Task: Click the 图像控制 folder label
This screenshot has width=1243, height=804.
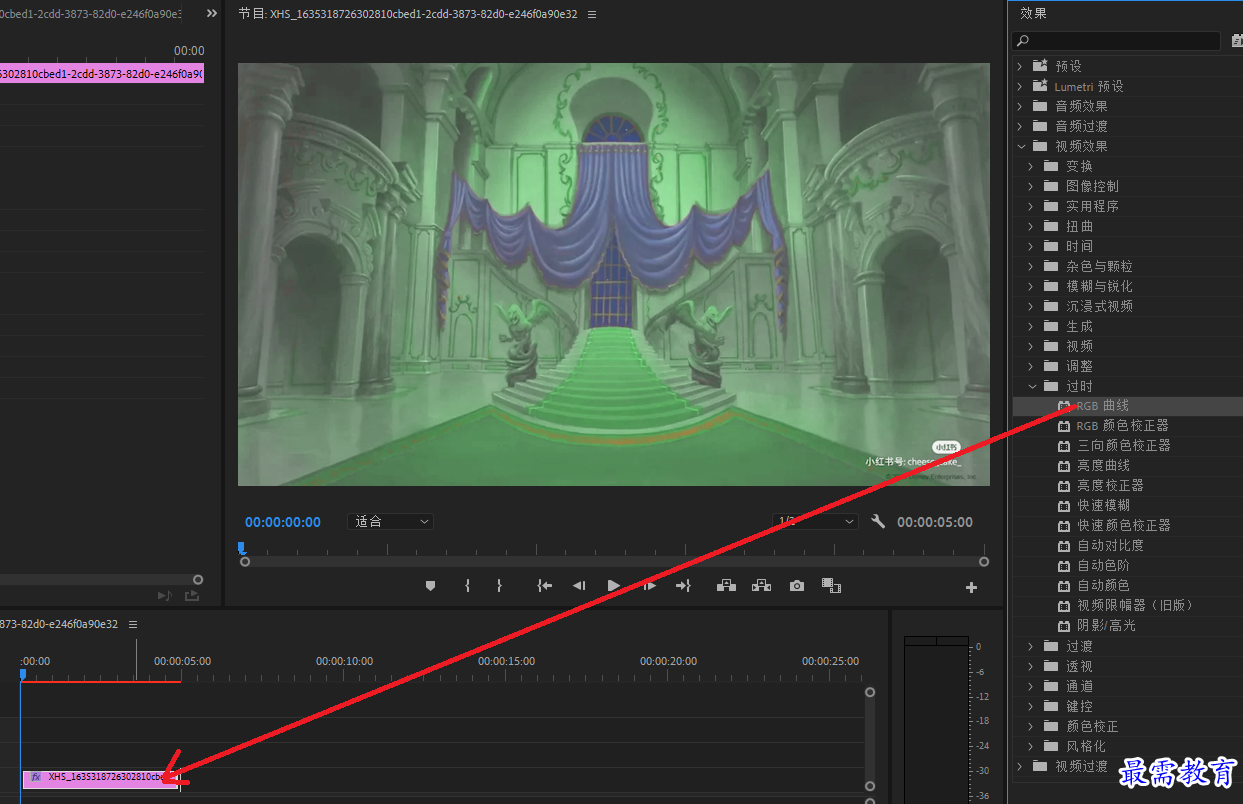Action: point(1092,186)
